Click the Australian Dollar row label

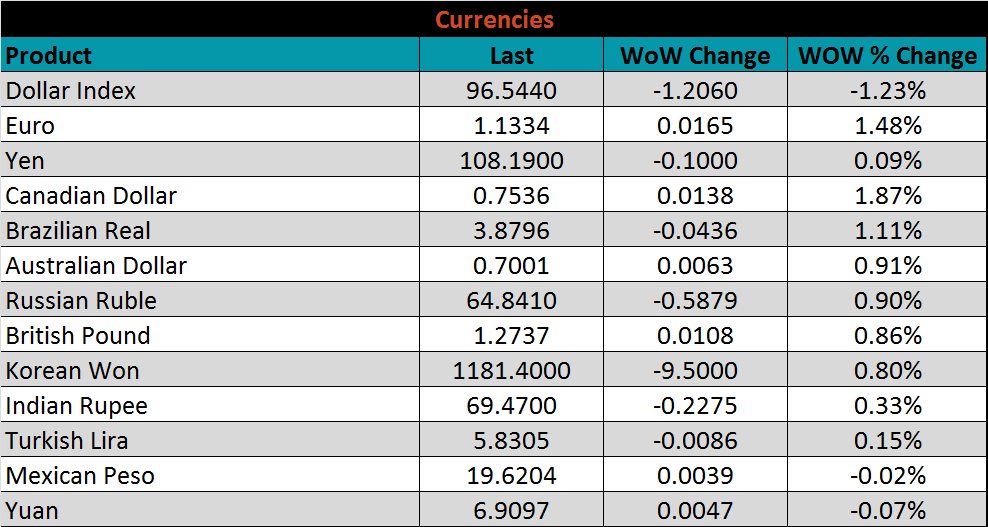pos(96,266)
